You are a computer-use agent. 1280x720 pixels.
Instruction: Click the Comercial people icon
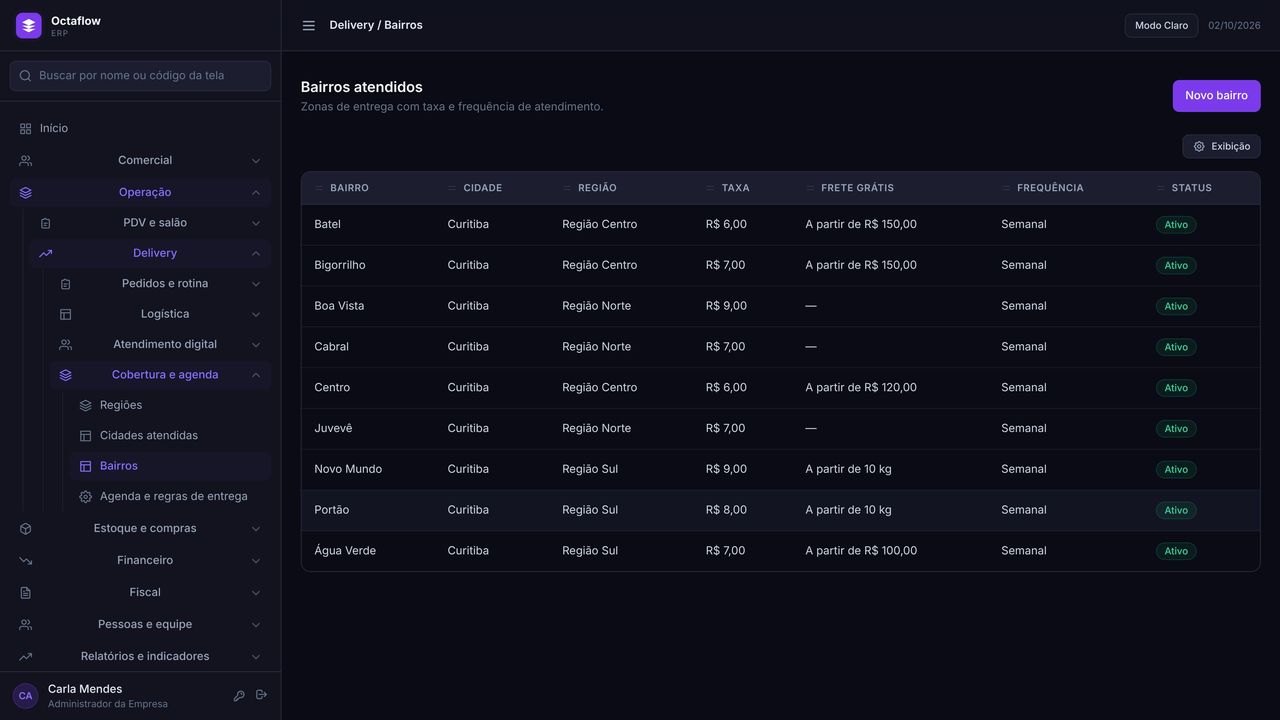click(x=26, y=161)
